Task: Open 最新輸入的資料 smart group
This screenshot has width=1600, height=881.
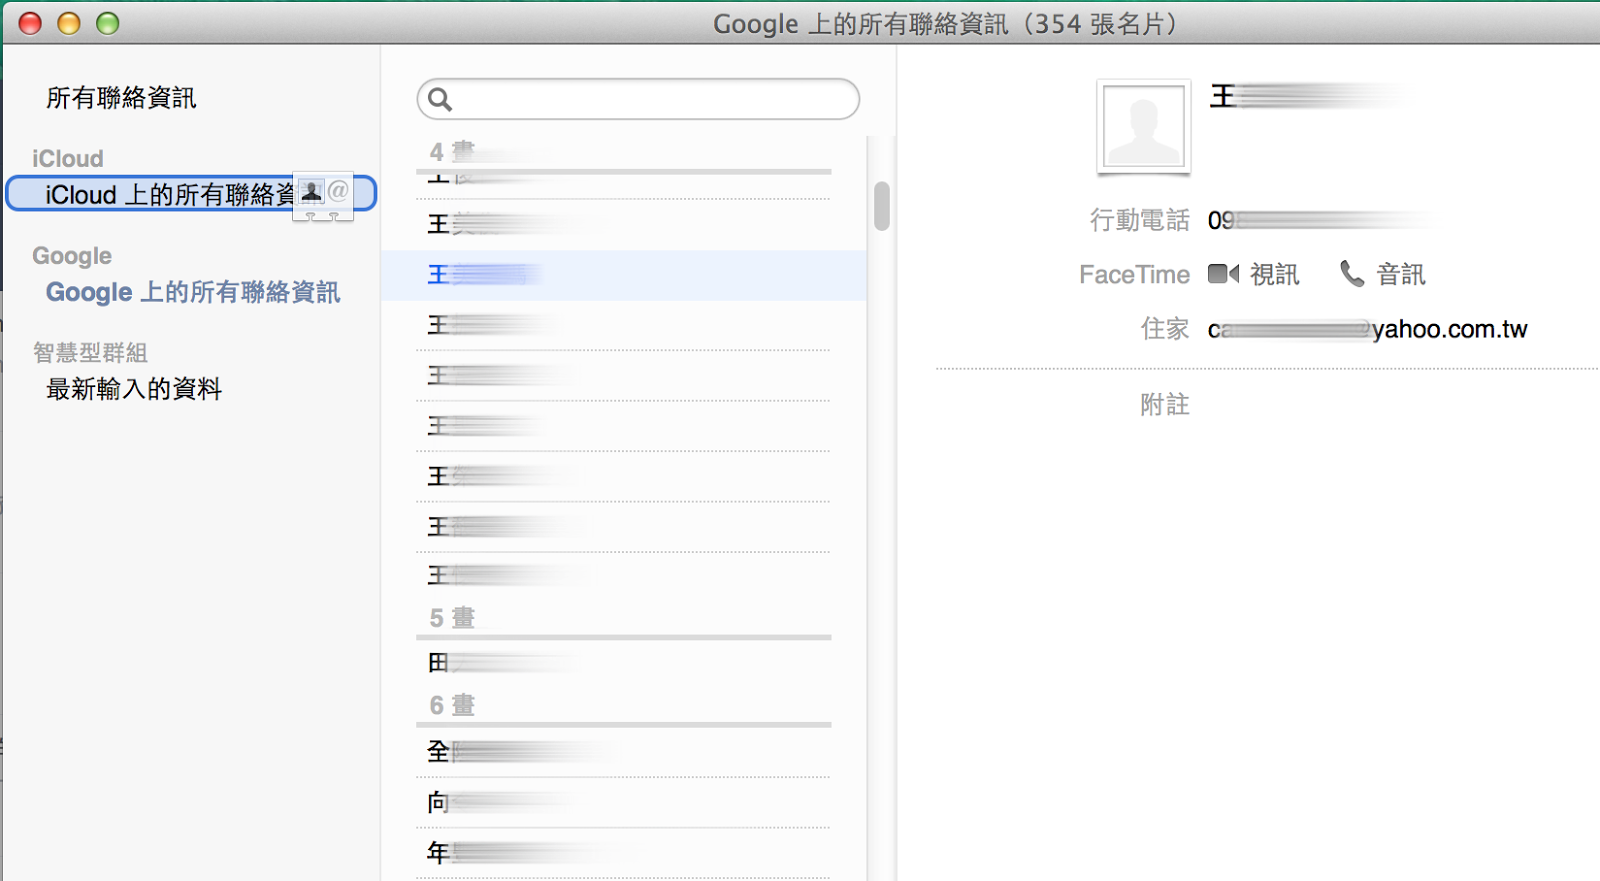Action: pyautogui.click(x=134, y=389)
